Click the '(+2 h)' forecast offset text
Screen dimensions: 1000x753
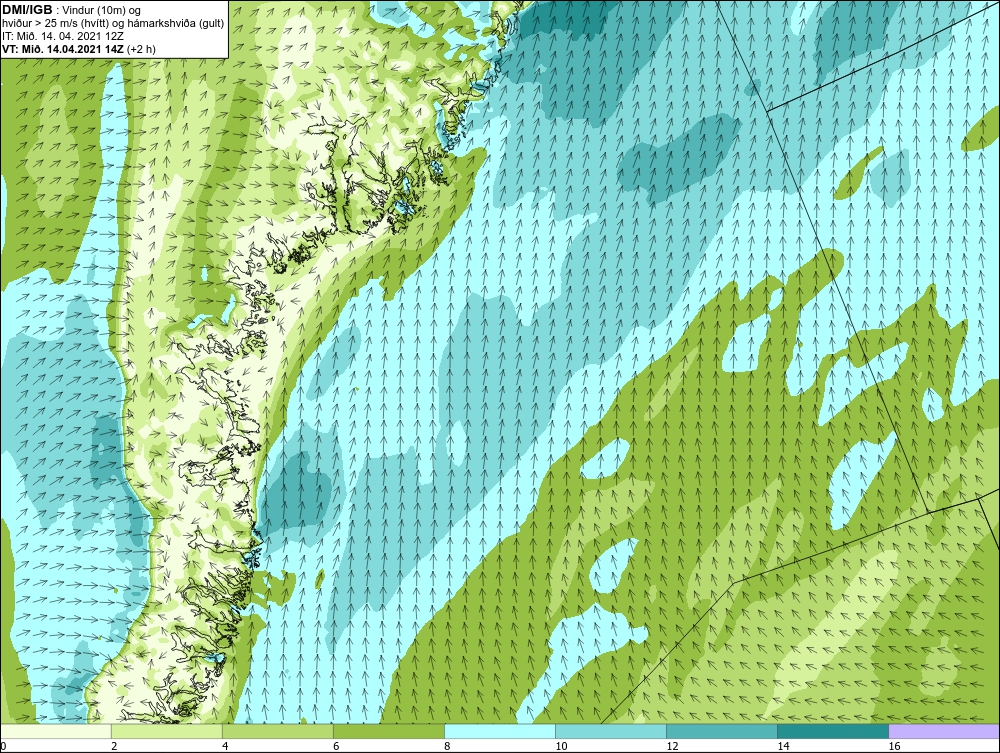pos(142,49)
